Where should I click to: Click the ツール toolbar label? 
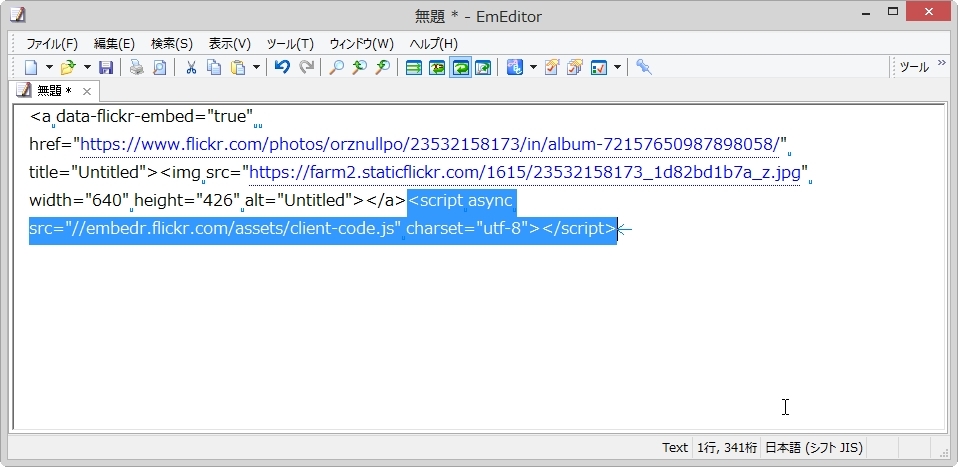914,67
